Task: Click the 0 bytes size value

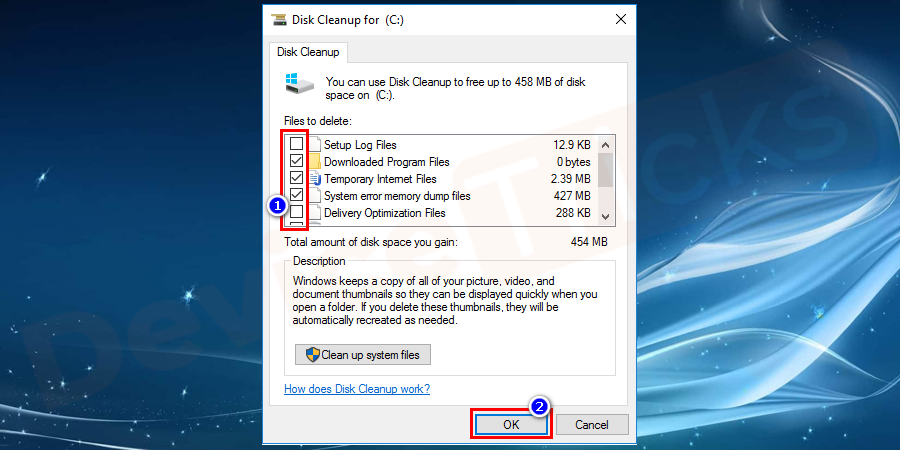Action: 573,162
